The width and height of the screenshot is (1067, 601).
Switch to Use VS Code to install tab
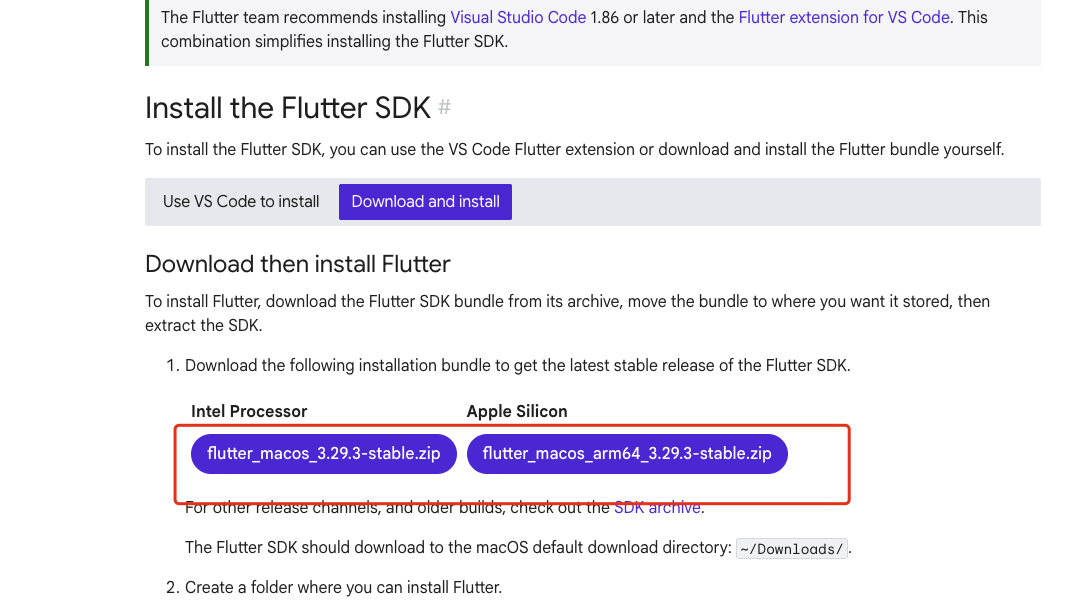241,201
